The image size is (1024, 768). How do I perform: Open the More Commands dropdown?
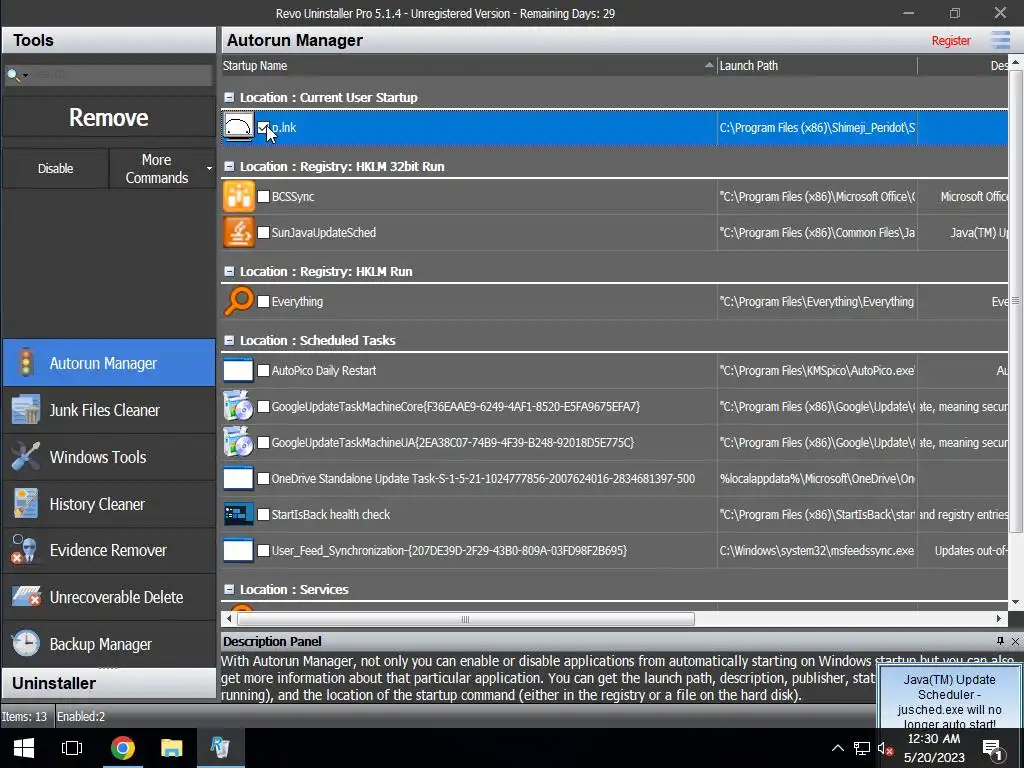click(162, 168)
